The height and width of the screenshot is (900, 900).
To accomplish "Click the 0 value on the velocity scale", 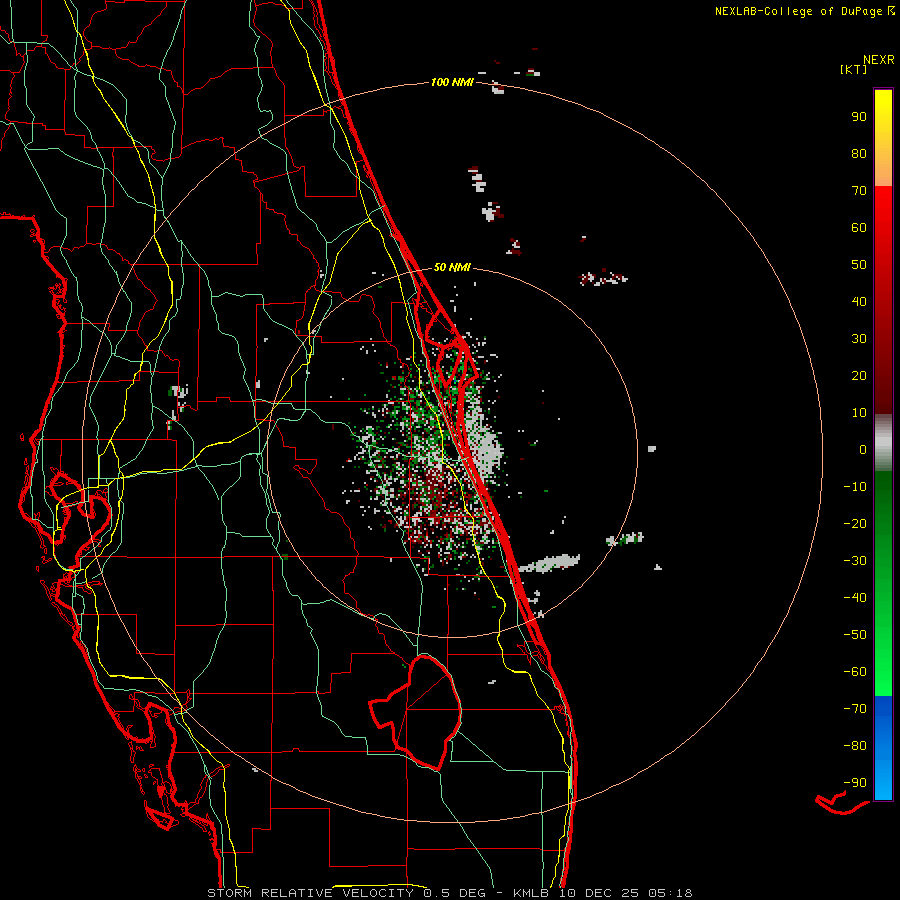I will [x=863, y=450].
